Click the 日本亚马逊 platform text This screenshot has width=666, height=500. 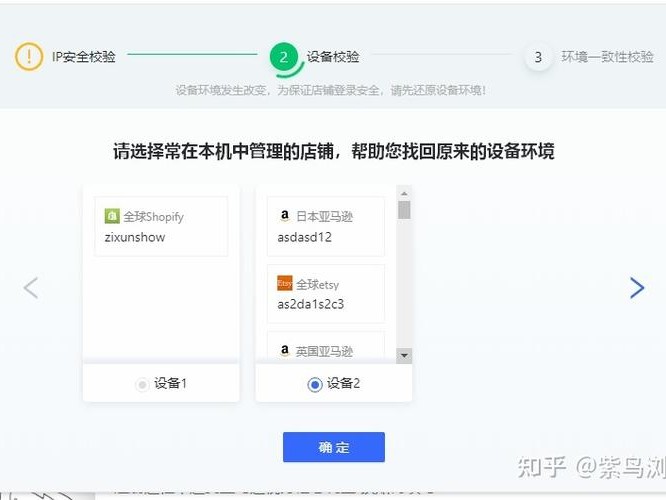tap(324, 217)
